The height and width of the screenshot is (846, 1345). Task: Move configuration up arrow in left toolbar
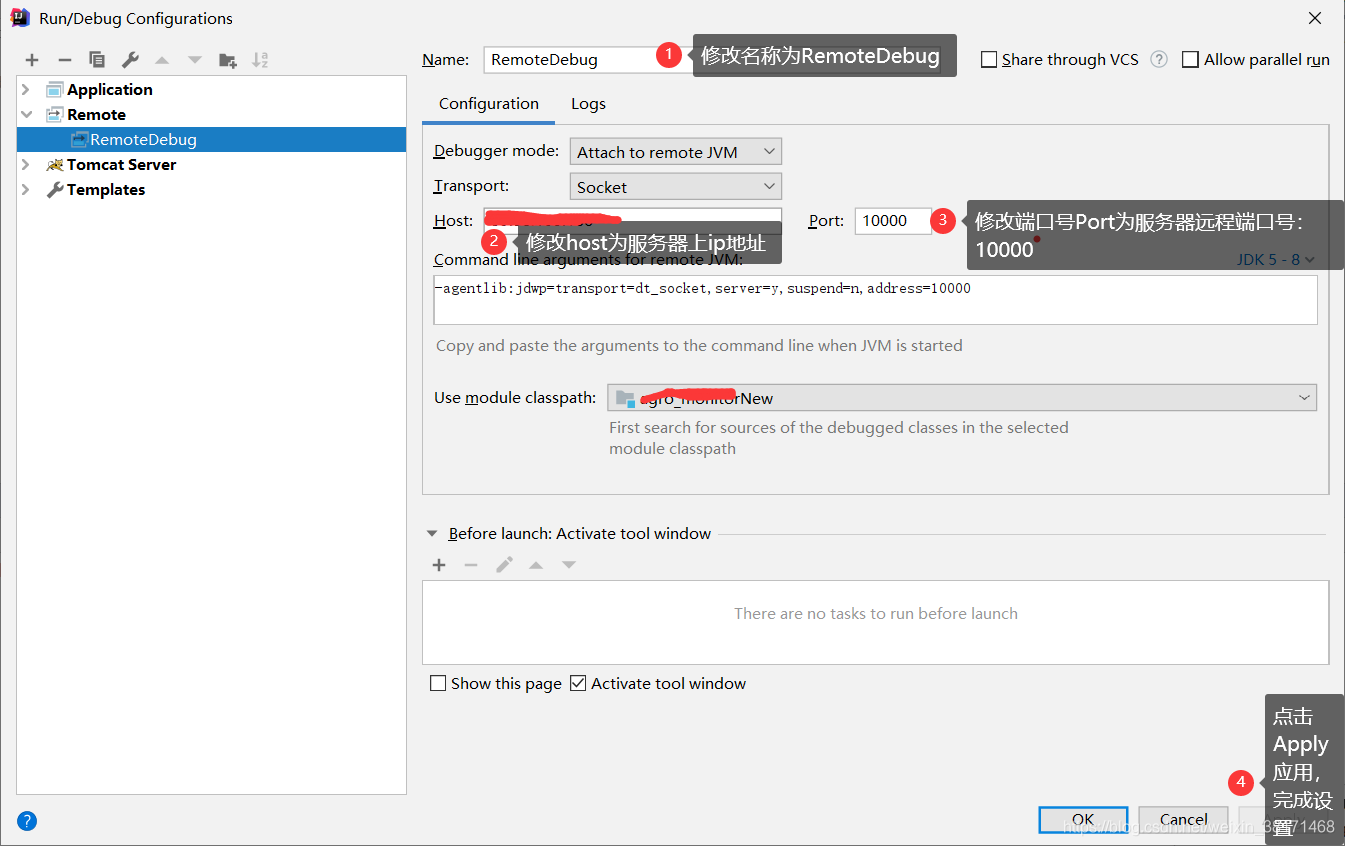(162, 60)
